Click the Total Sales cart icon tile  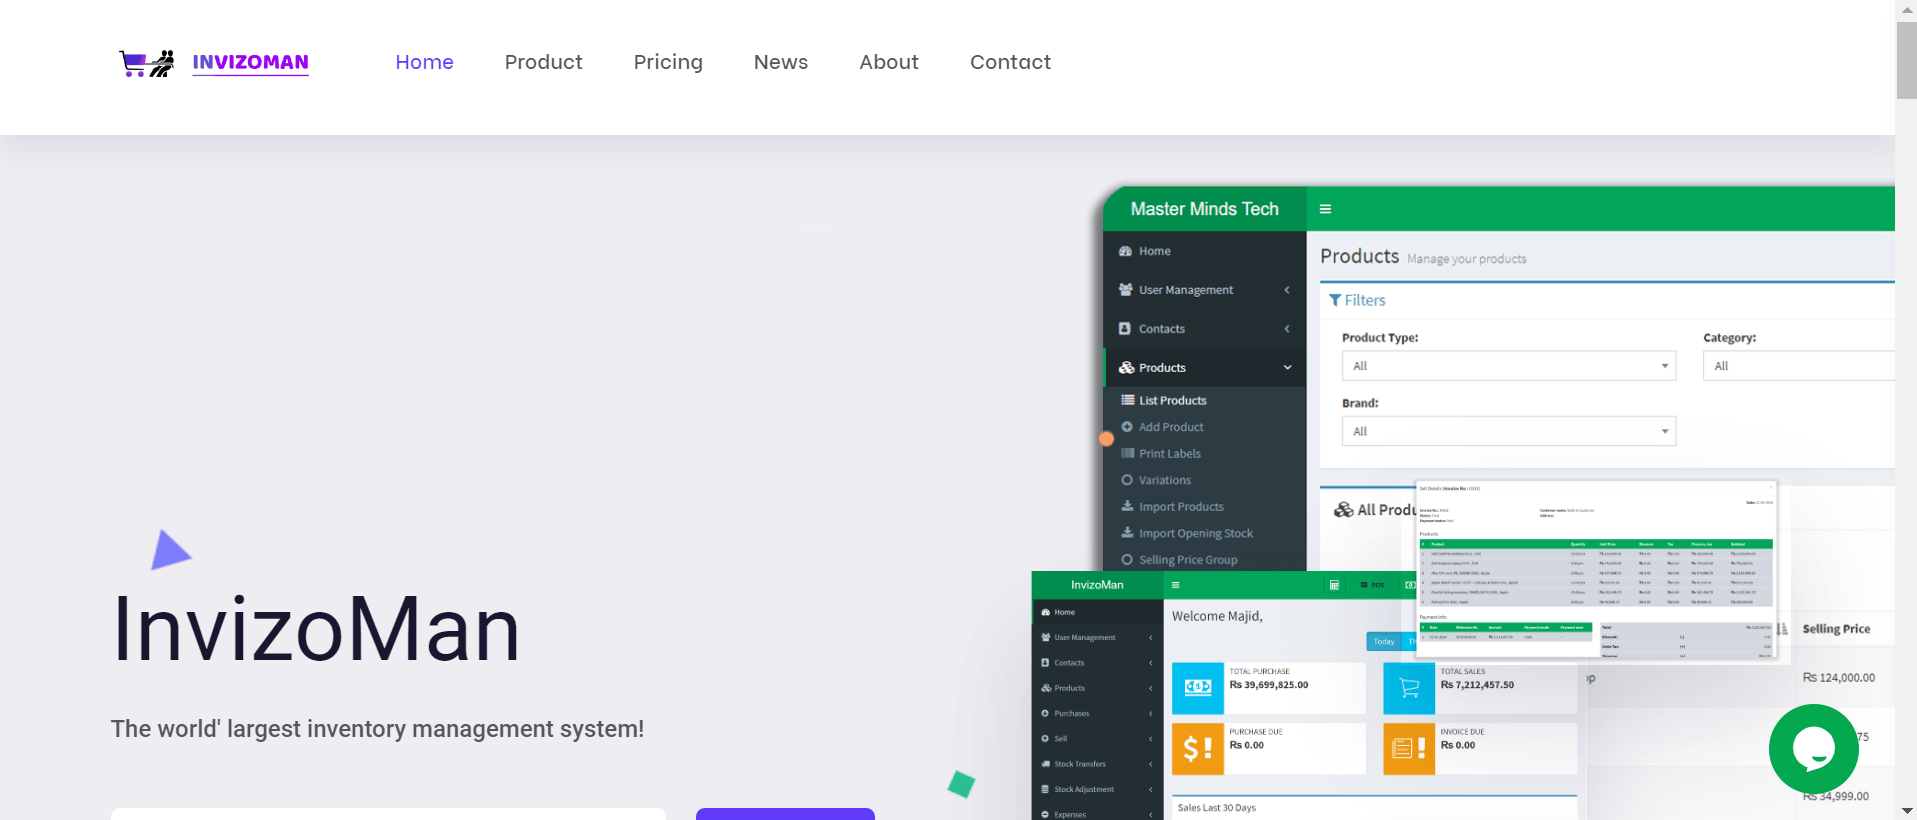(1408, 687)
